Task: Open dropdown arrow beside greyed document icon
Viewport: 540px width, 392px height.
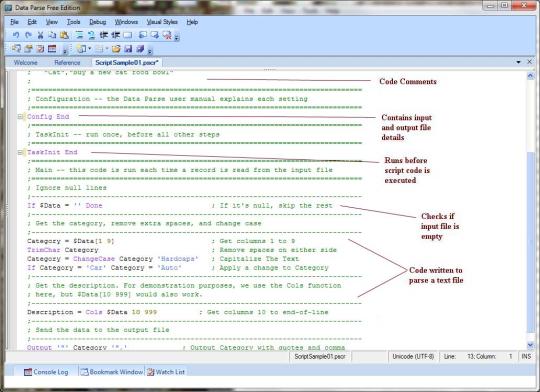Action: (x=107, y=49)
